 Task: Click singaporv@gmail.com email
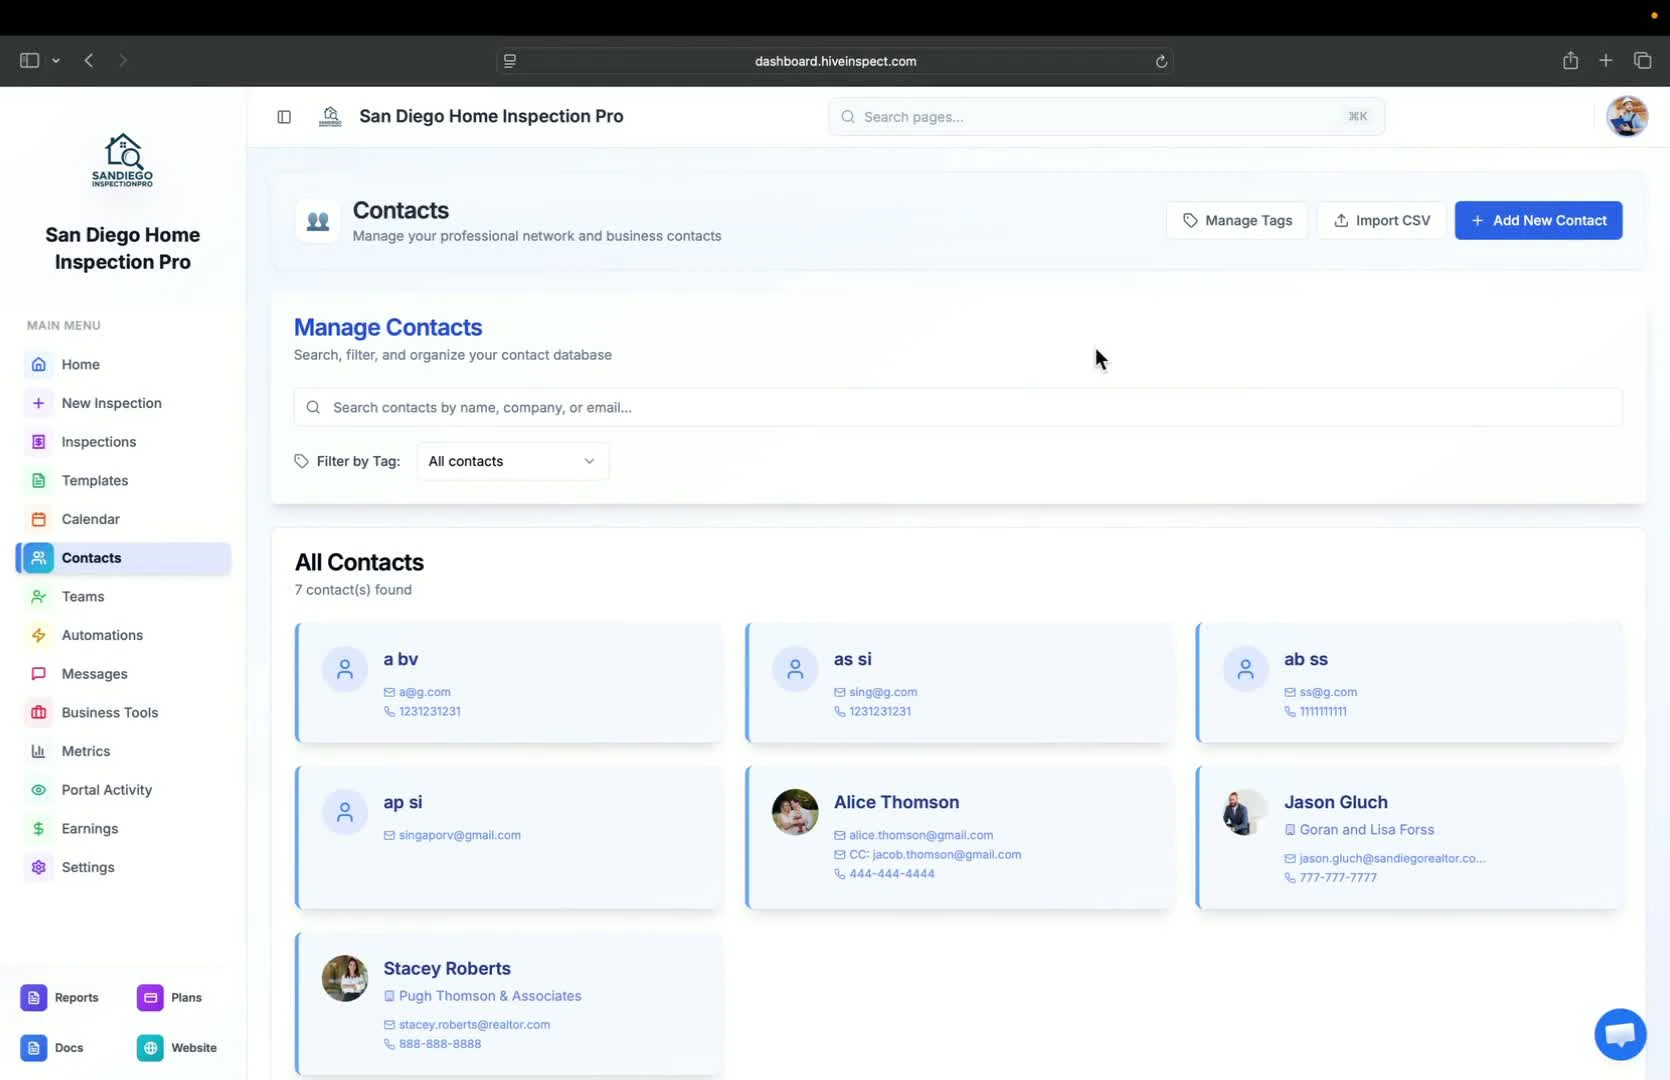tap(459, 835)
